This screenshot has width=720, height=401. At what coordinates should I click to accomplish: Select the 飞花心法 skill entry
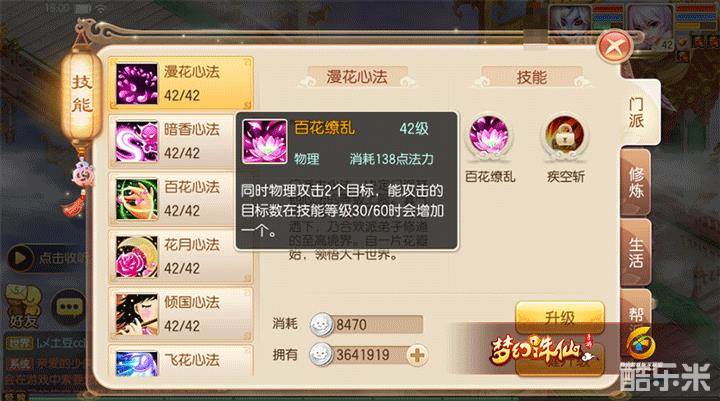click(180, 361)
